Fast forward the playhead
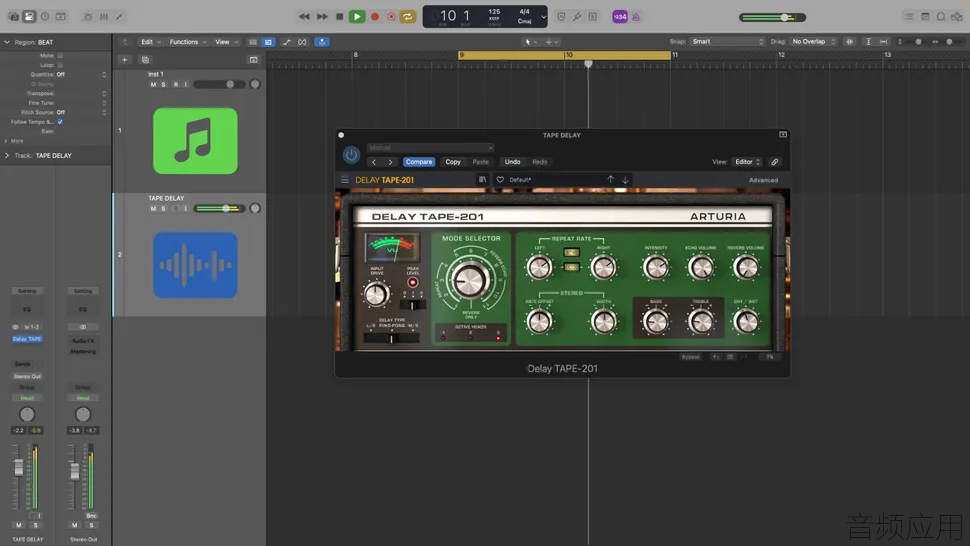 click(x=322, y=17)
